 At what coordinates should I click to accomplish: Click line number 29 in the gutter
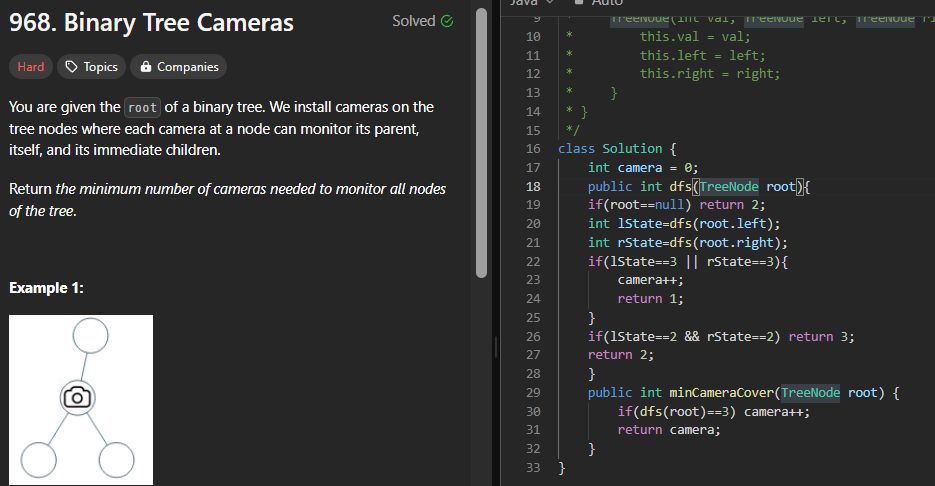coord(533,393)
